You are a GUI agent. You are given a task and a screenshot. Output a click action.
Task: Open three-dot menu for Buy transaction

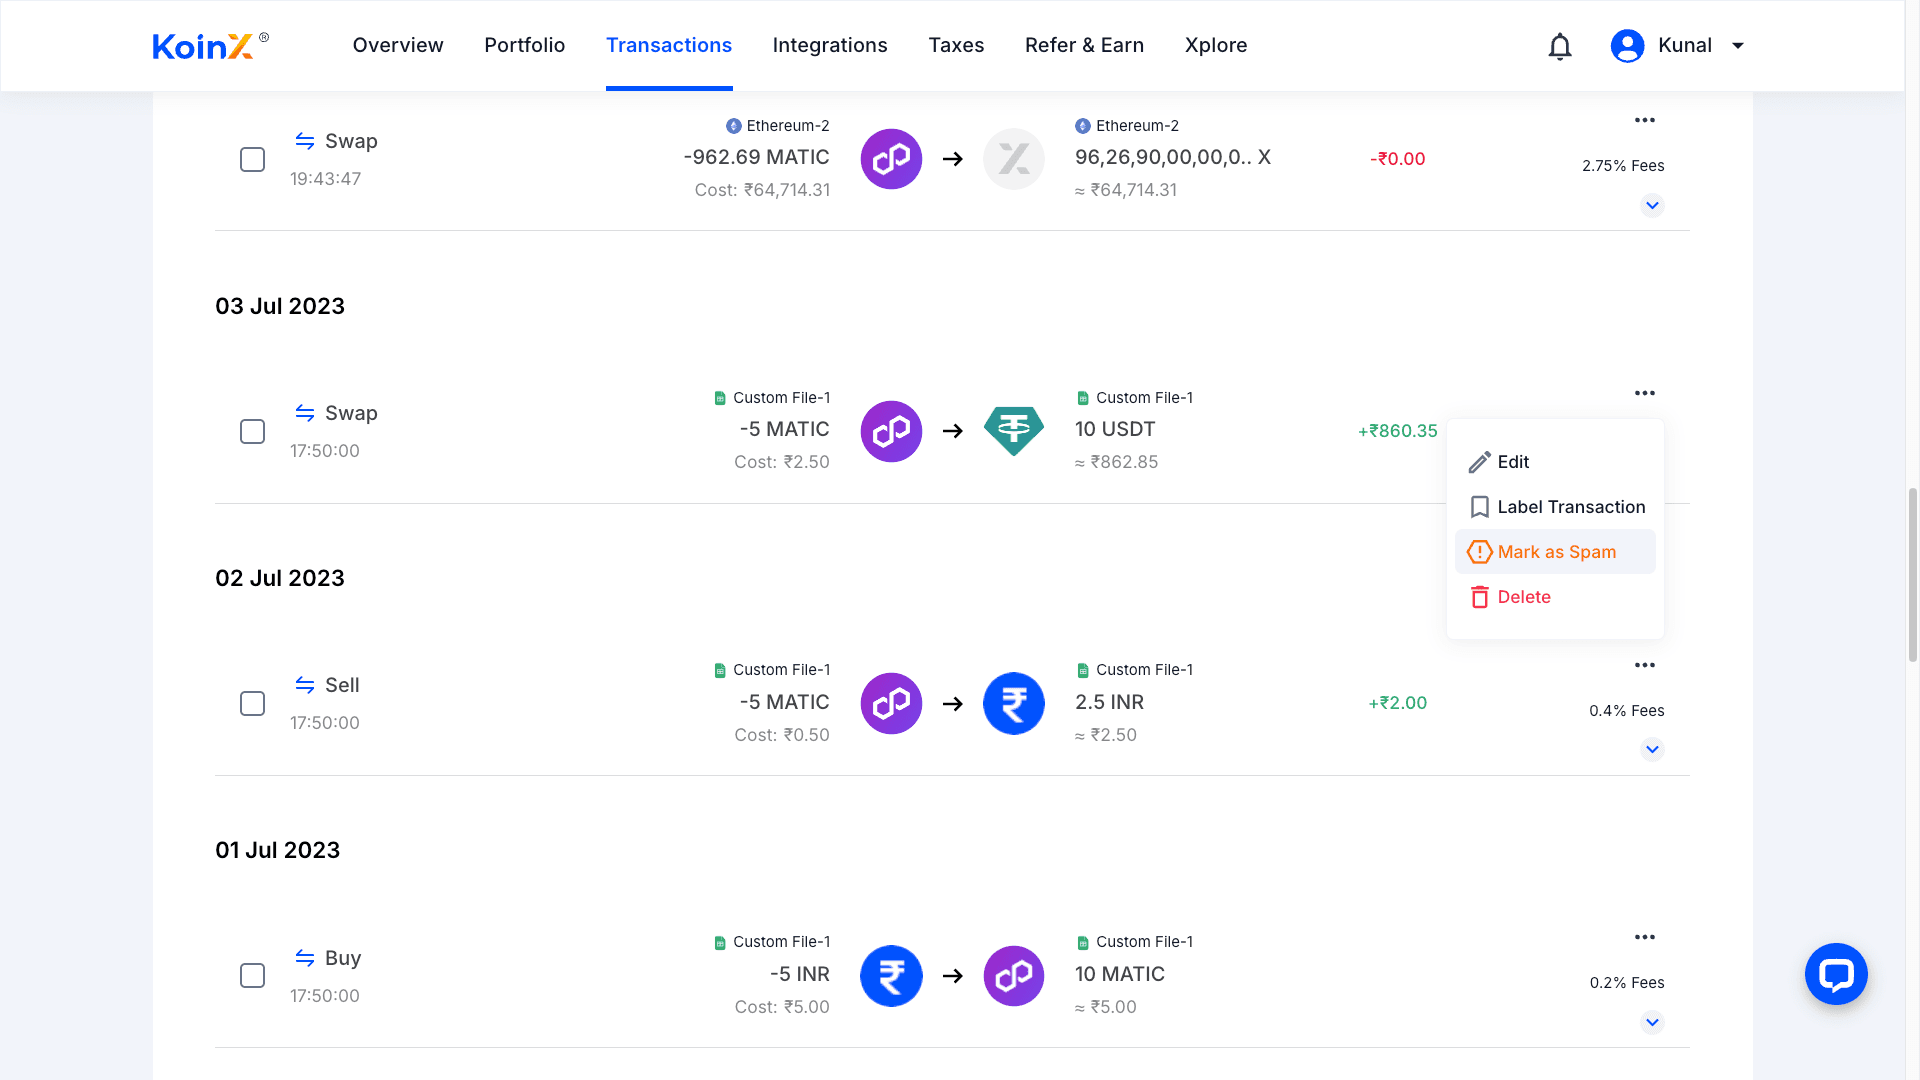1645,937
